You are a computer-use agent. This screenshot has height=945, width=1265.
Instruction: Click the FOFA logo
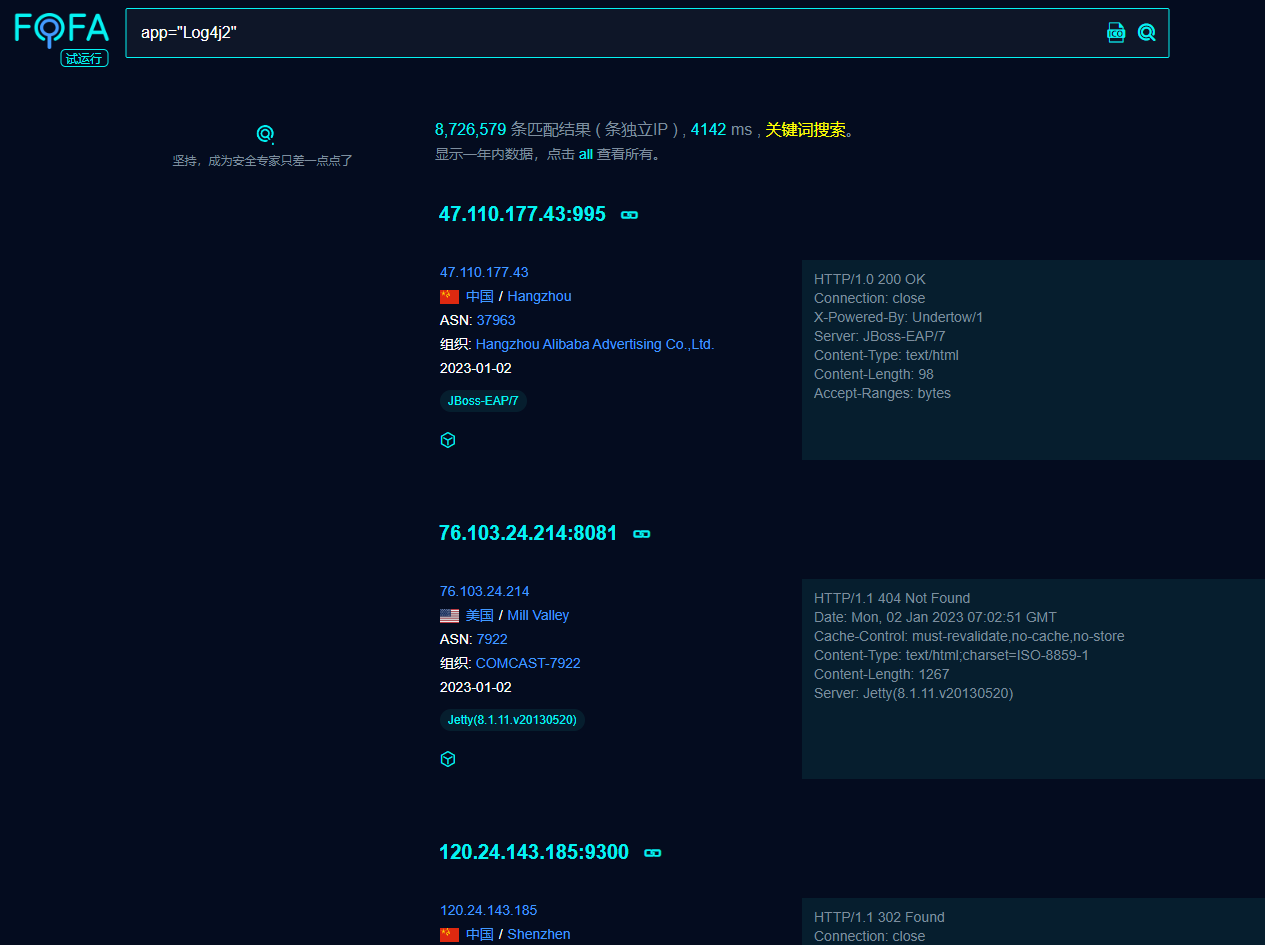click(61, 30)
